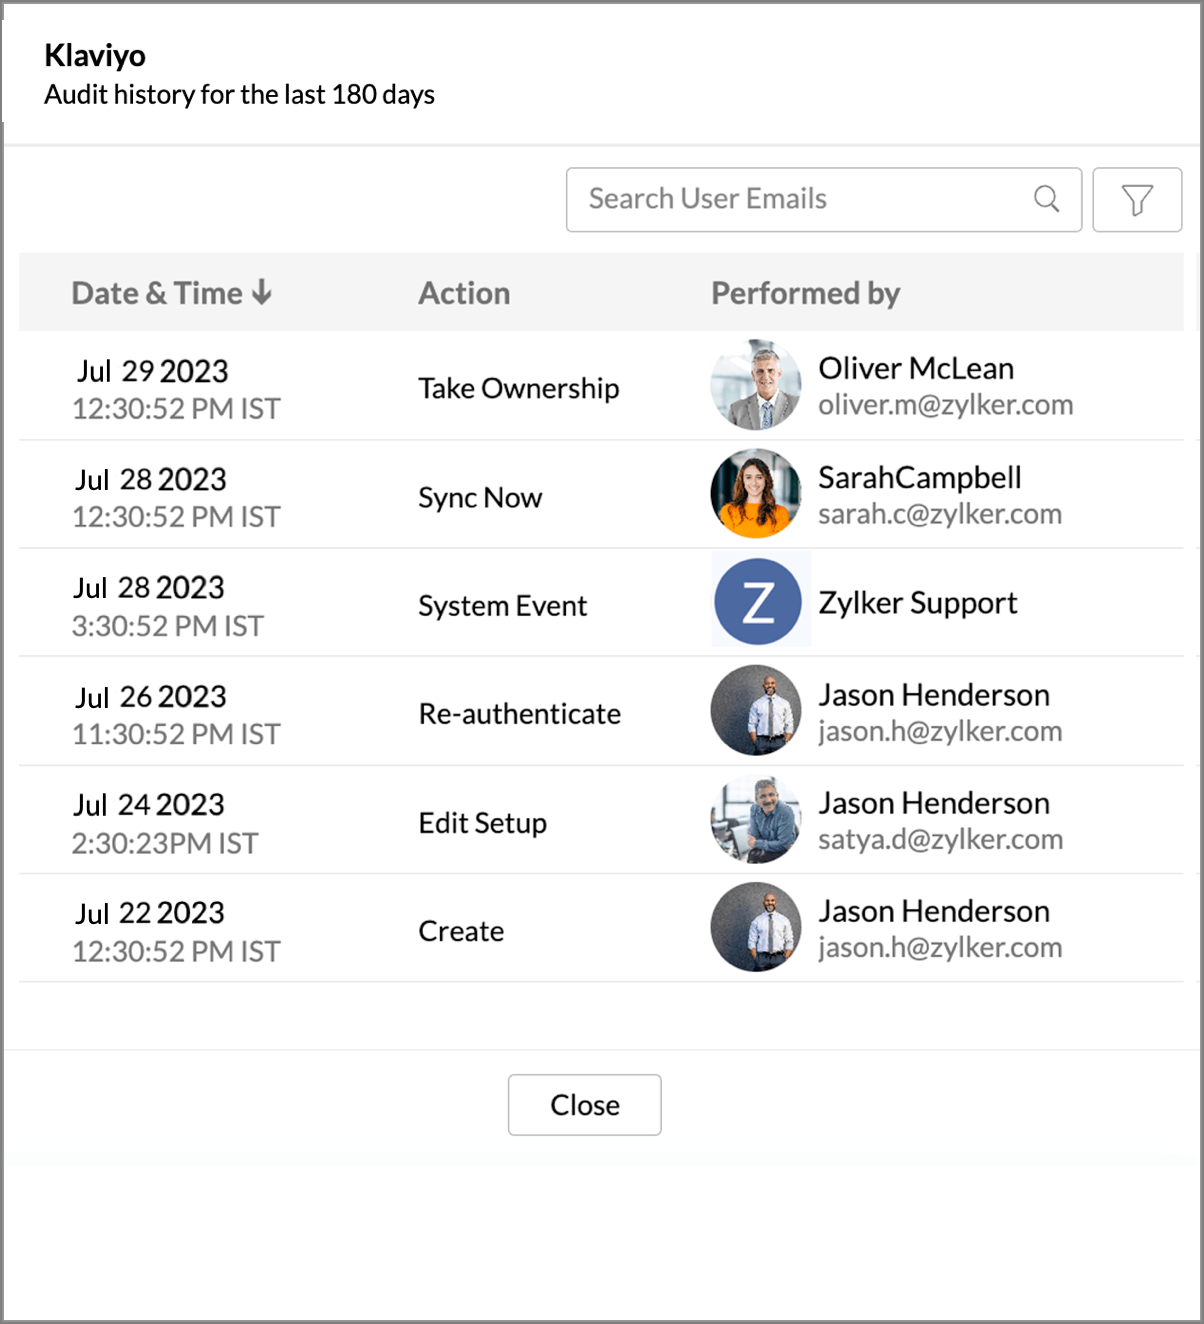Click the Jul 22 2023 Create entry

coord(601,928)
